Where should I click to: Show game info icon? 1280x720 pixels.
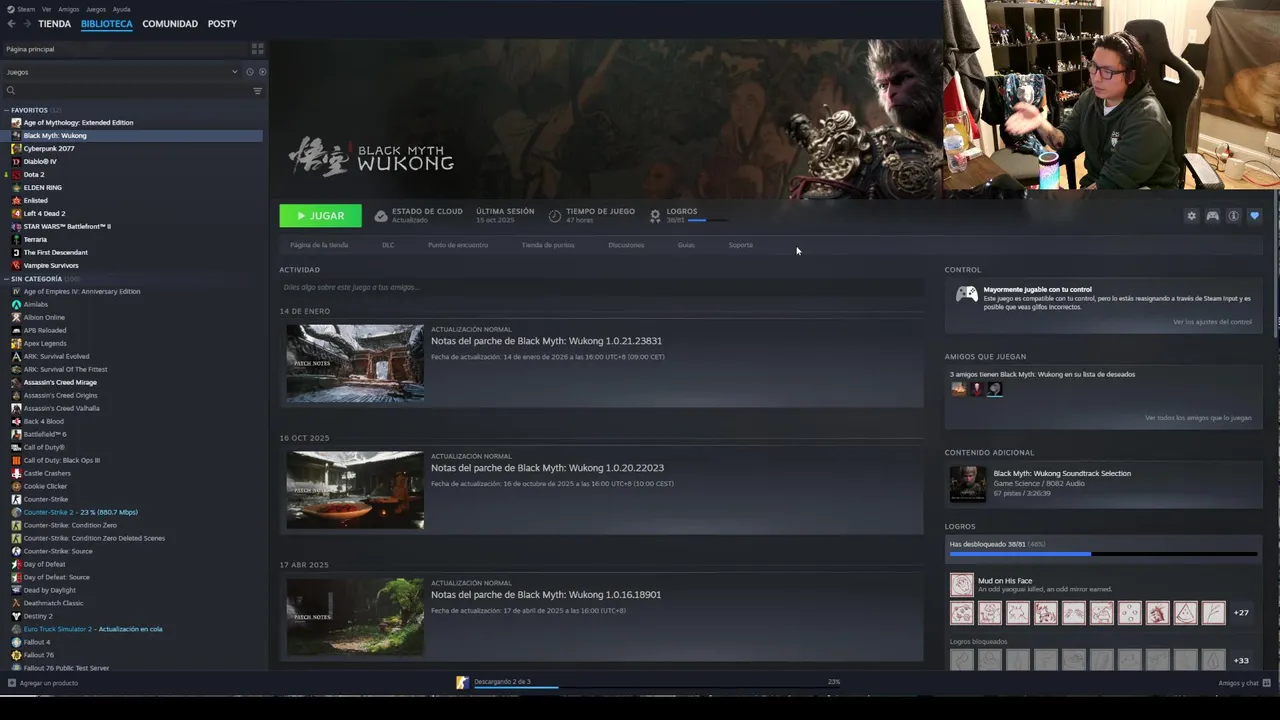(1233, 216)
